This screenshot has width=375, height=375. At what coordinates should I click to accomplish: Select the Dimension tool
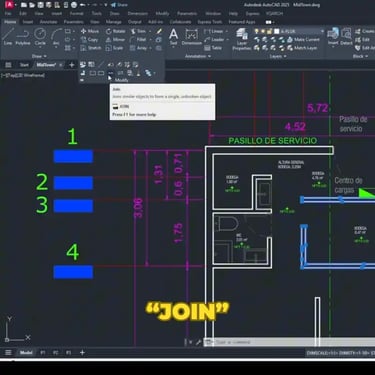pos(191,36)
